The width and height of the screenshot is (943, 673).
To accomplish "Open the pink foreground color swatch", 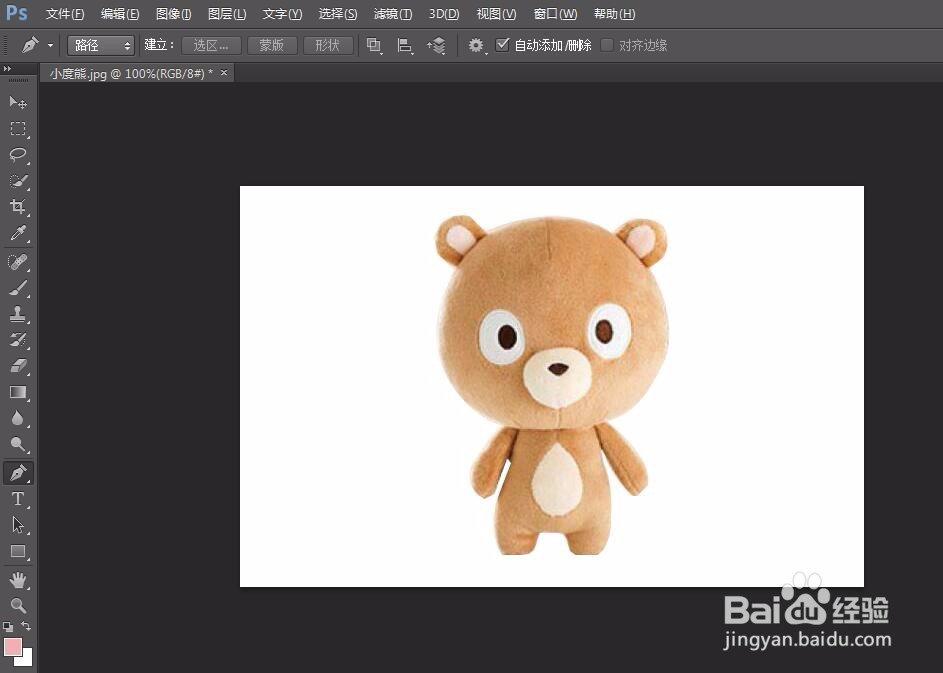I will (13, 647).
